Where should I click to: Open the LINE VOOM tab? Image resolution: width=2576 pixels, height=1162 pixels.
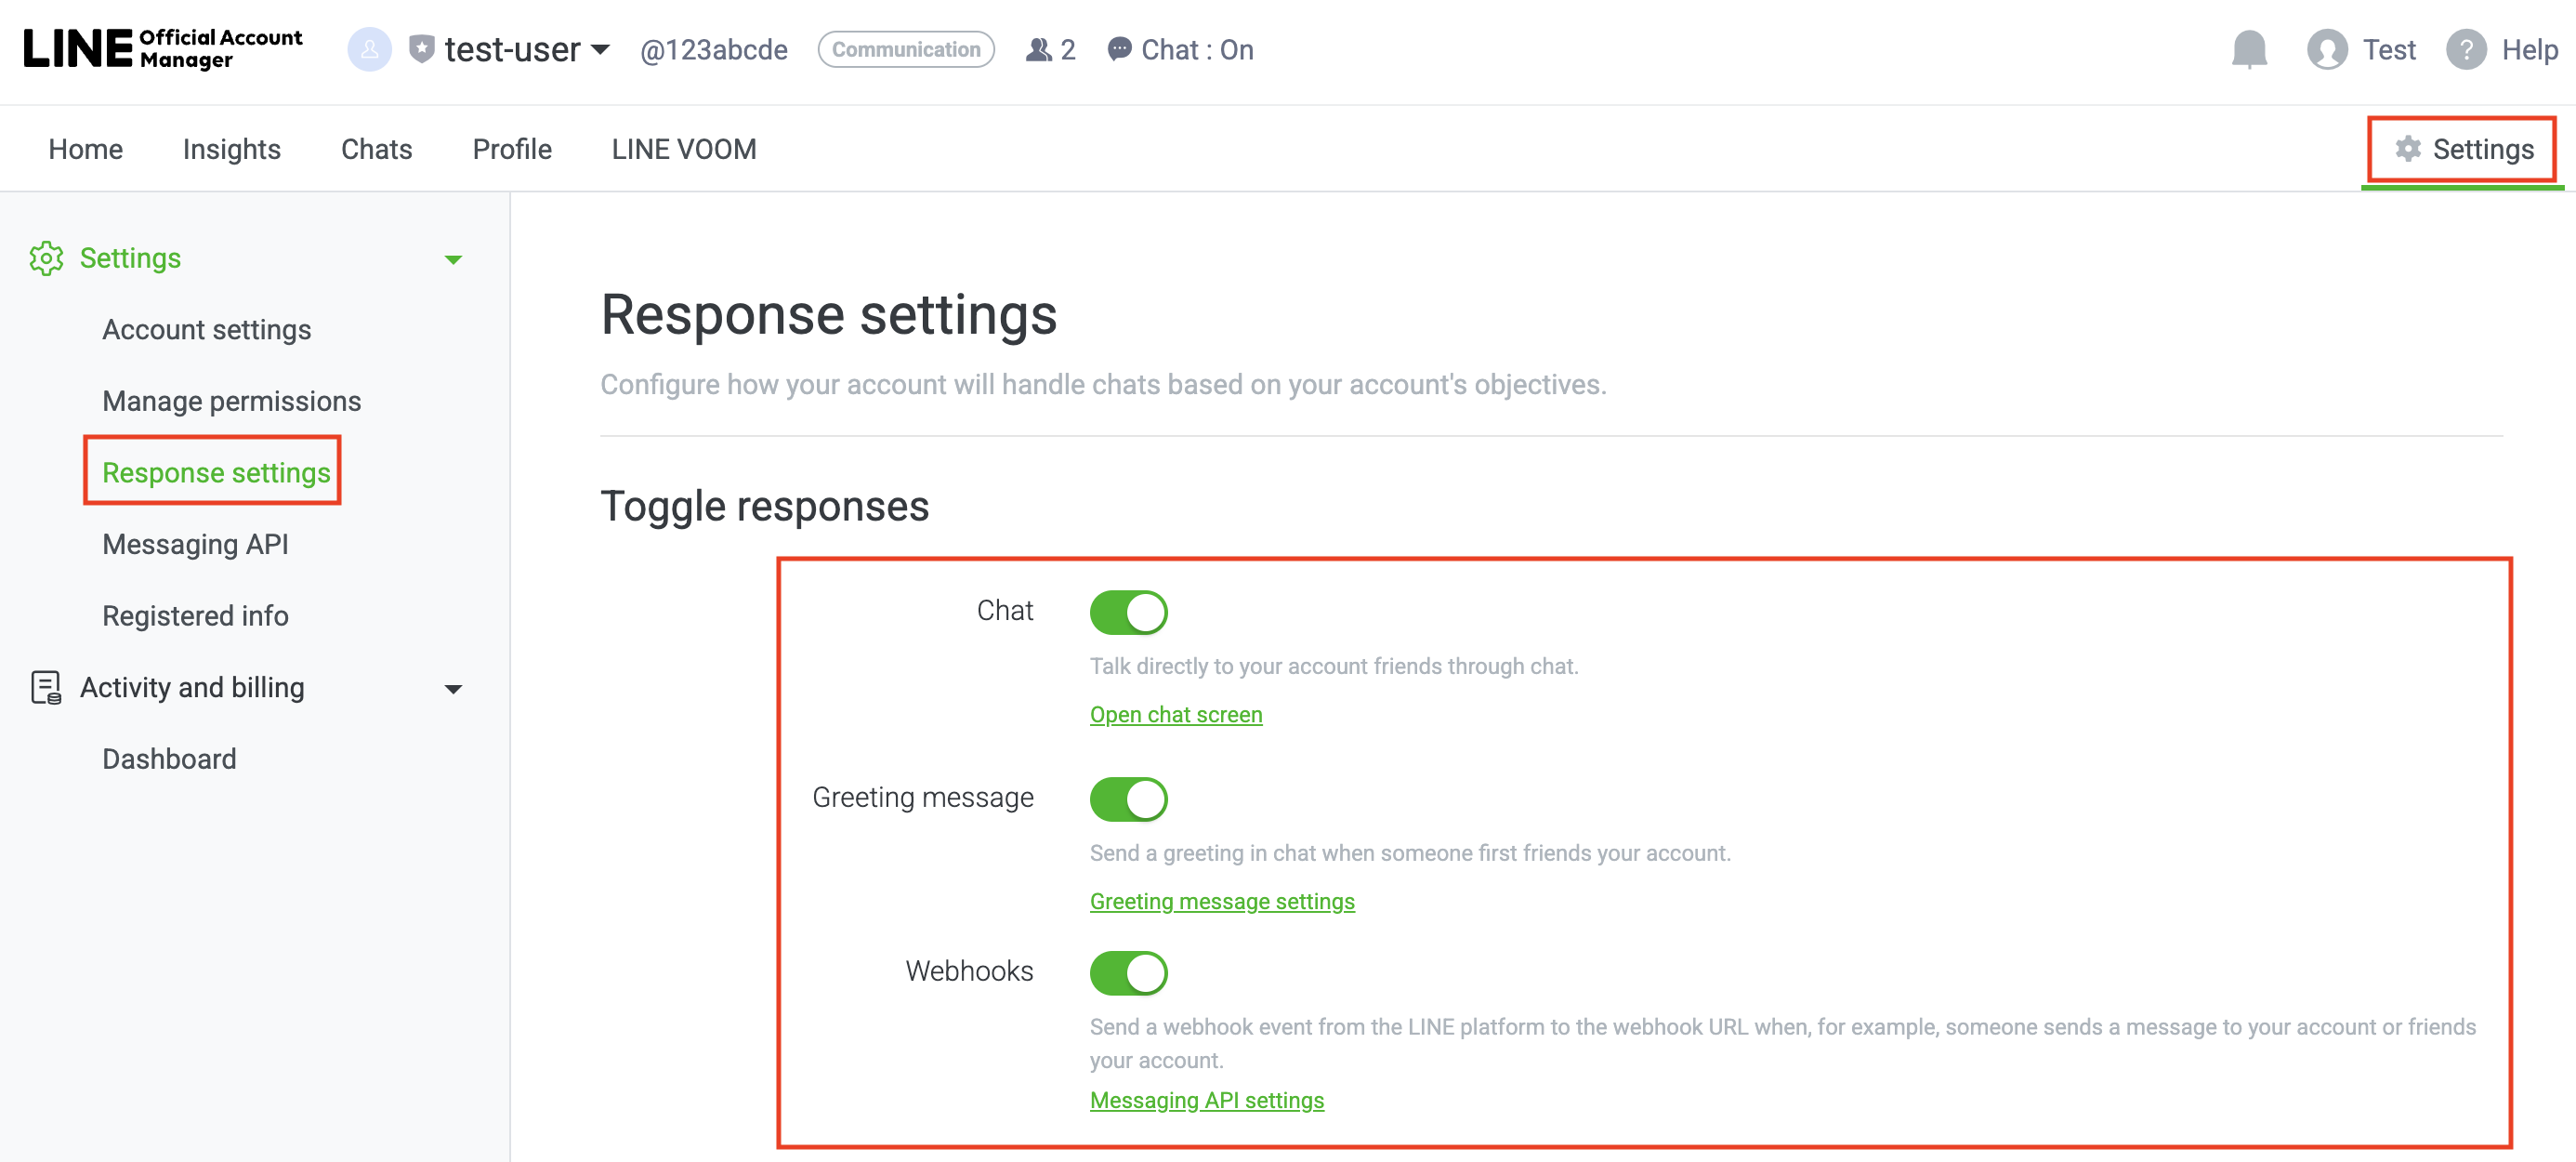click(x=683, y=149)
